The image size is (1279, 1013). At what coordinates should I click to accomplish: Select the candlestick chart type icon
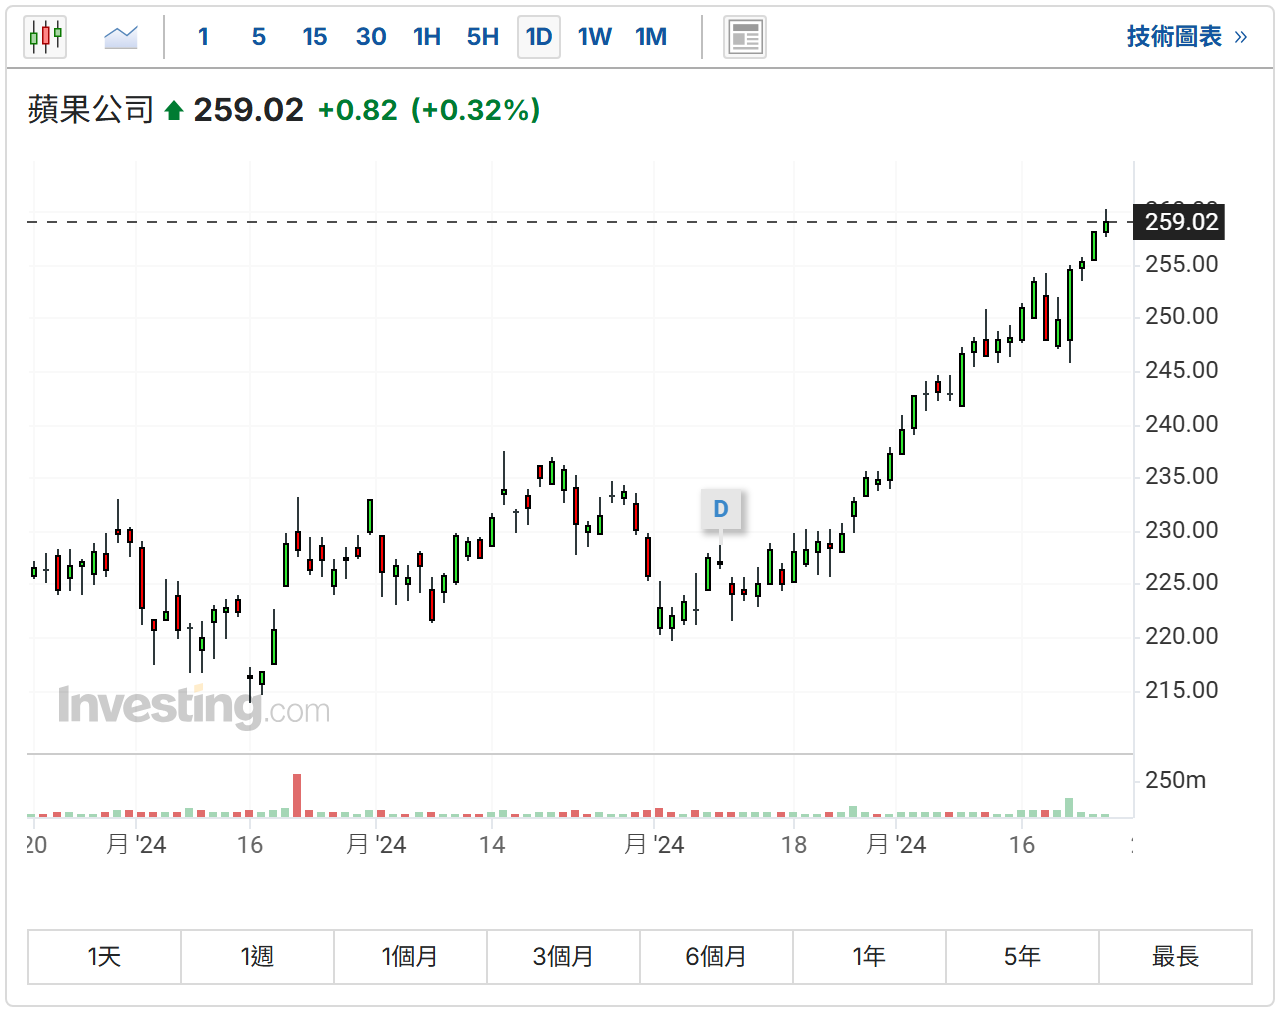click(45, 38)
